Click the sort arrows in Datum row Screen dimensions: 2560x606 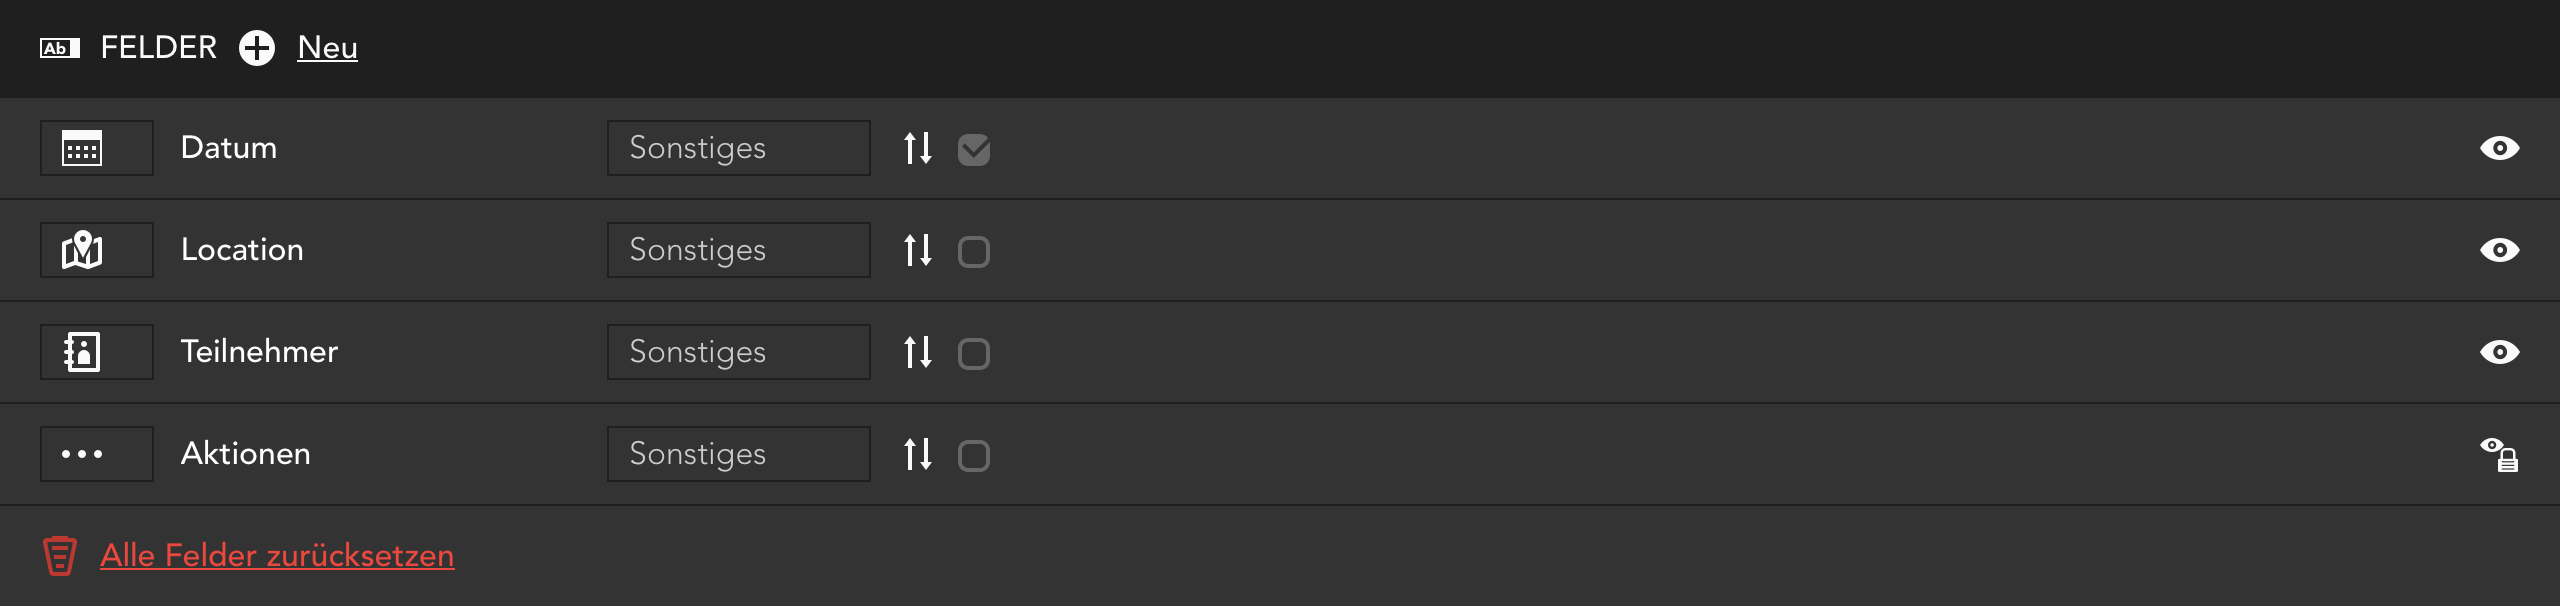(x=918, y=148)
